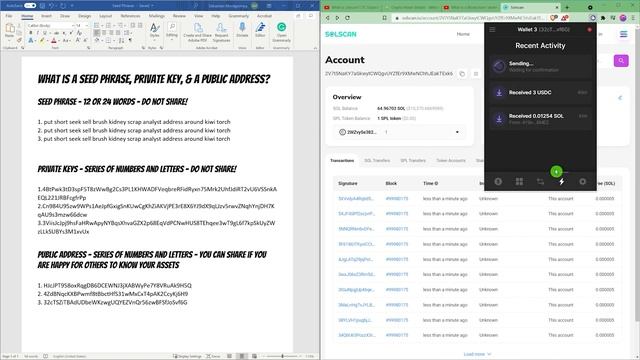Switch to the SOL Transfers tab
This screenshot has width=640, height=360.
377,160
